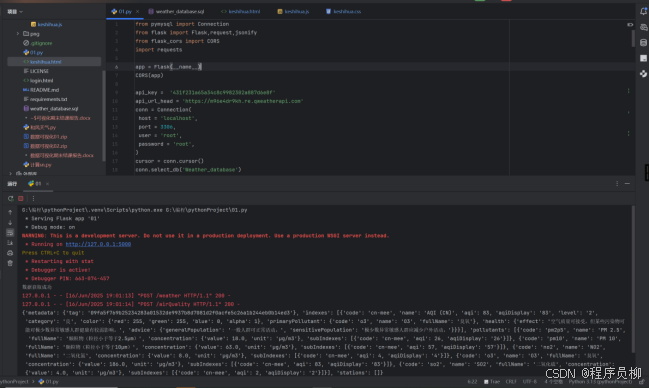
Task: Select requirements.txt in project tree
Action: point(45,99)
